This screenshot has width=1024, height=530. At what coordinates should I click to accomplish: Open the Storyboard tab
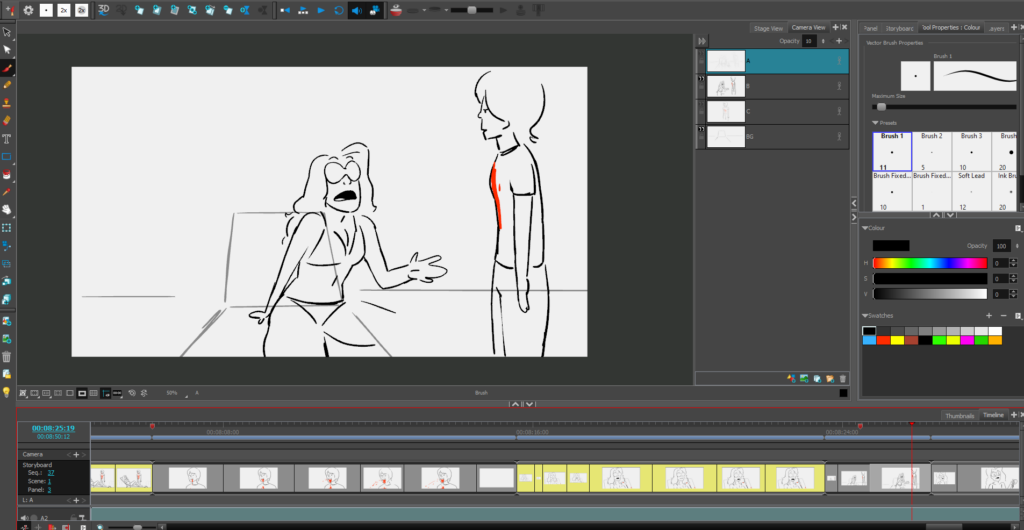pos(899,28)
